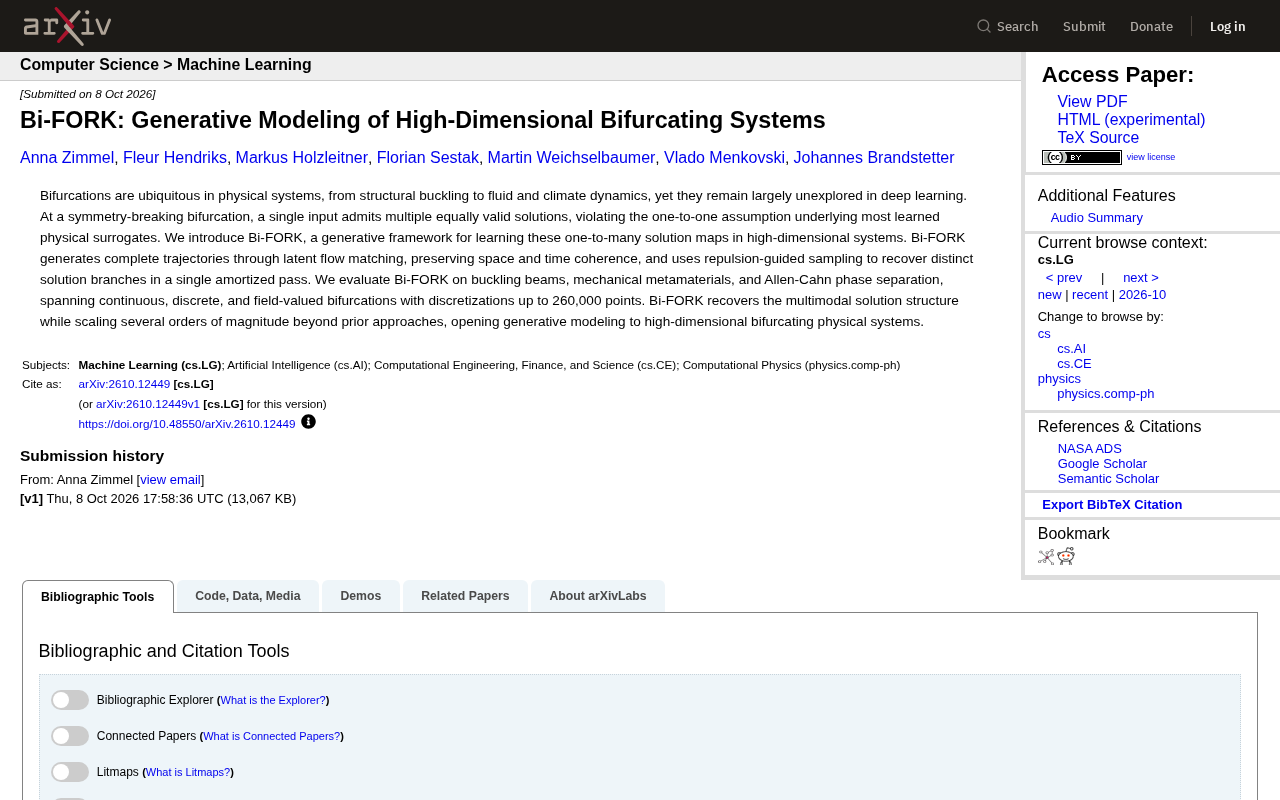Open the HTML (experimental) version

[1132, 120]
